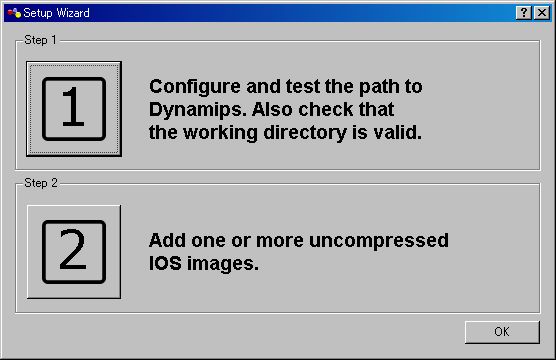
Task: Click the 'Setup Wizard' title text
Action: pyautogui.click(x=56, y=13)
